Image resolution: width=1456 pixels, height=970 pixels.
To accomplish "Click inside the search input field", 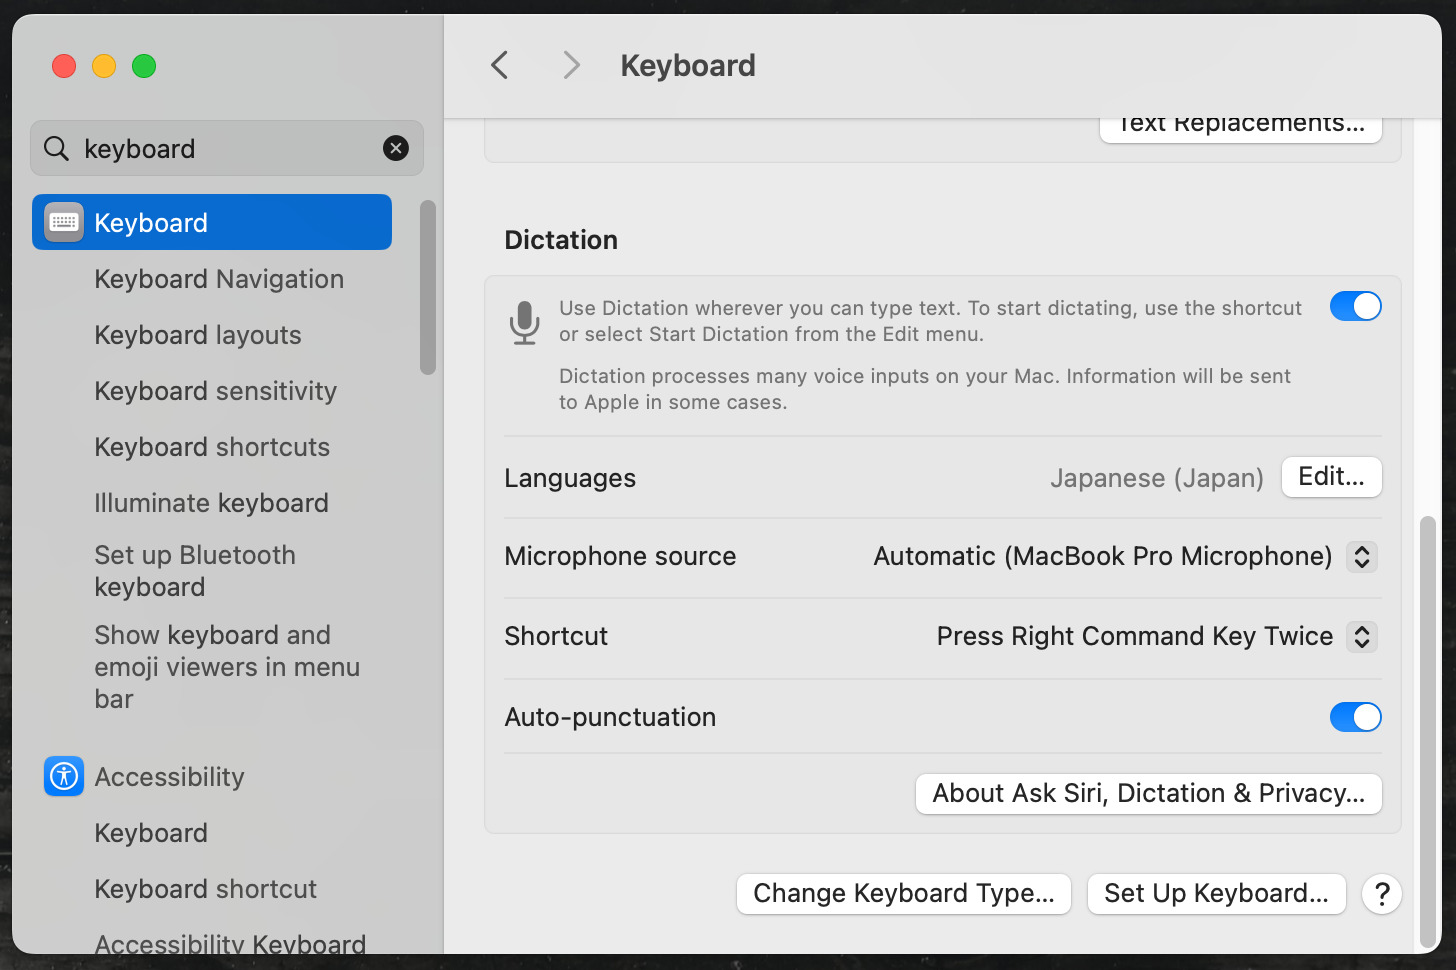I will point(225,149).
